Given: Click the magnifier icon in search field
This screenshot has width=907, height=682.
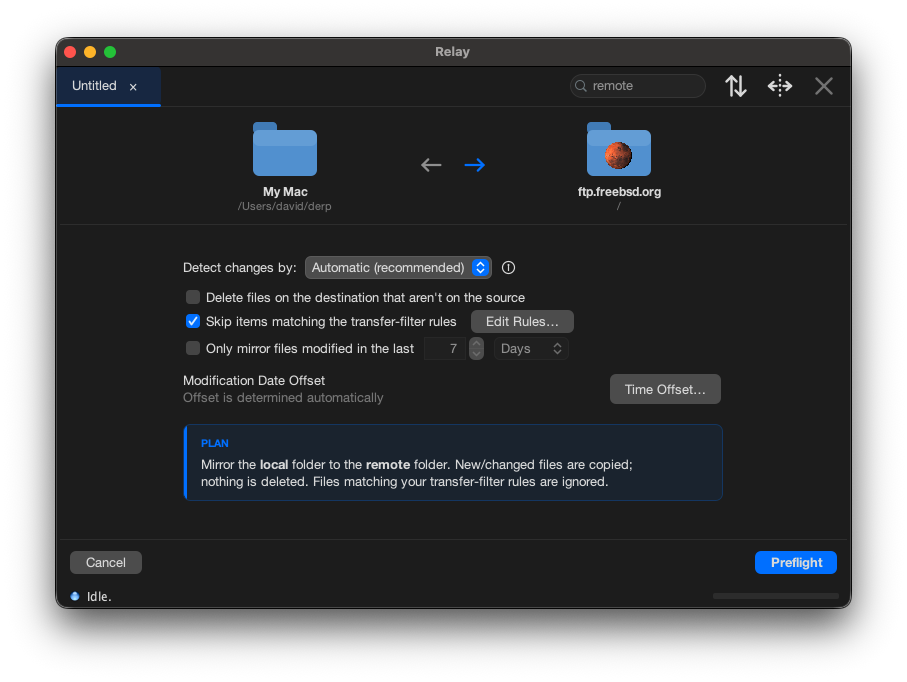Looking at the screenshot, I should 581,86.
